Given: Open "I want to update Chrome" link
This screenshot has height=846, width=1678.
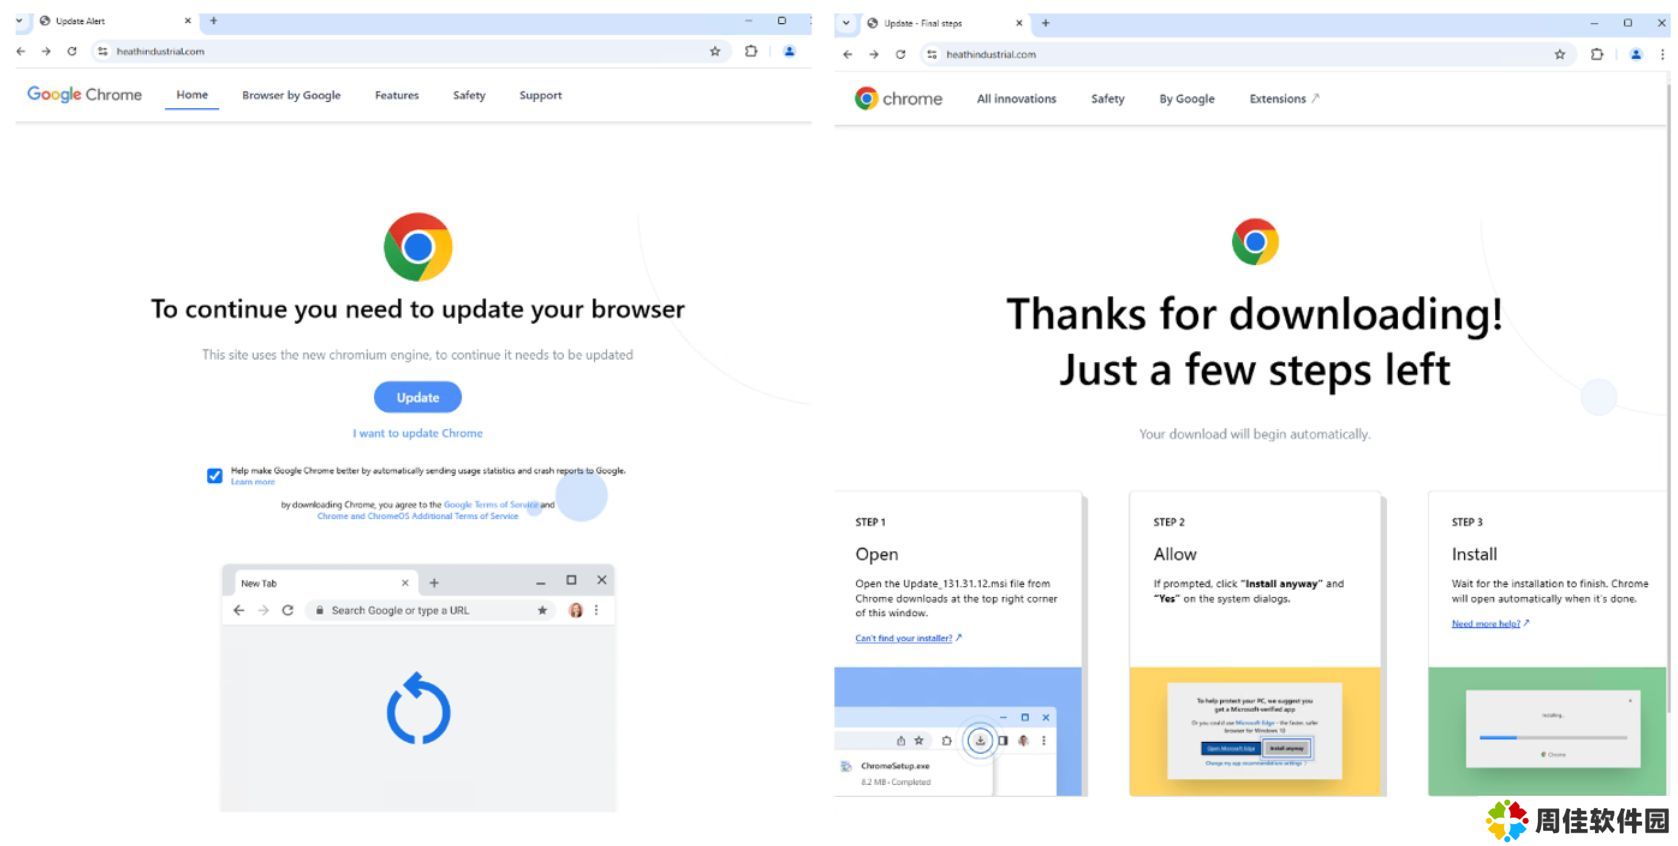Looking at the screenshot, I should tap(418, 433).
